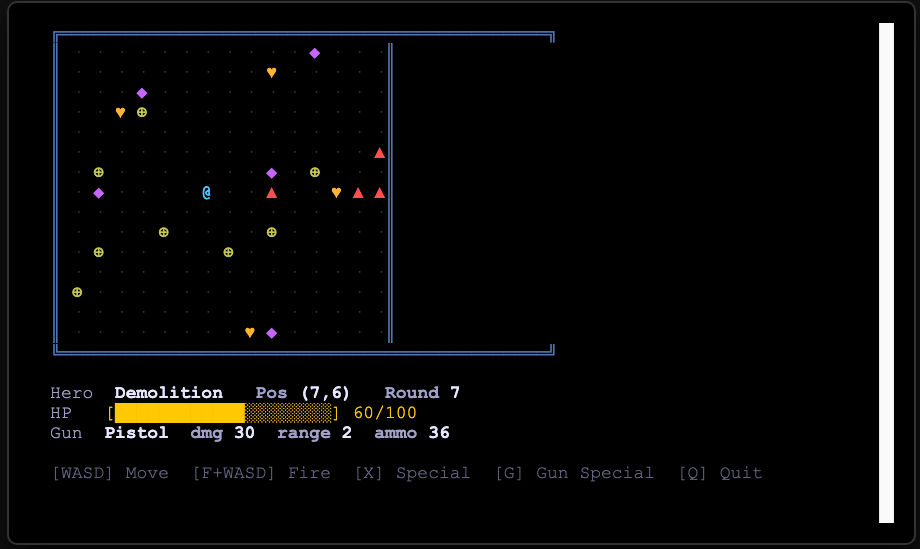The width and height of the screenshot is (920, 549).
Task: Click the gun name Pistol
Action: 136,433
